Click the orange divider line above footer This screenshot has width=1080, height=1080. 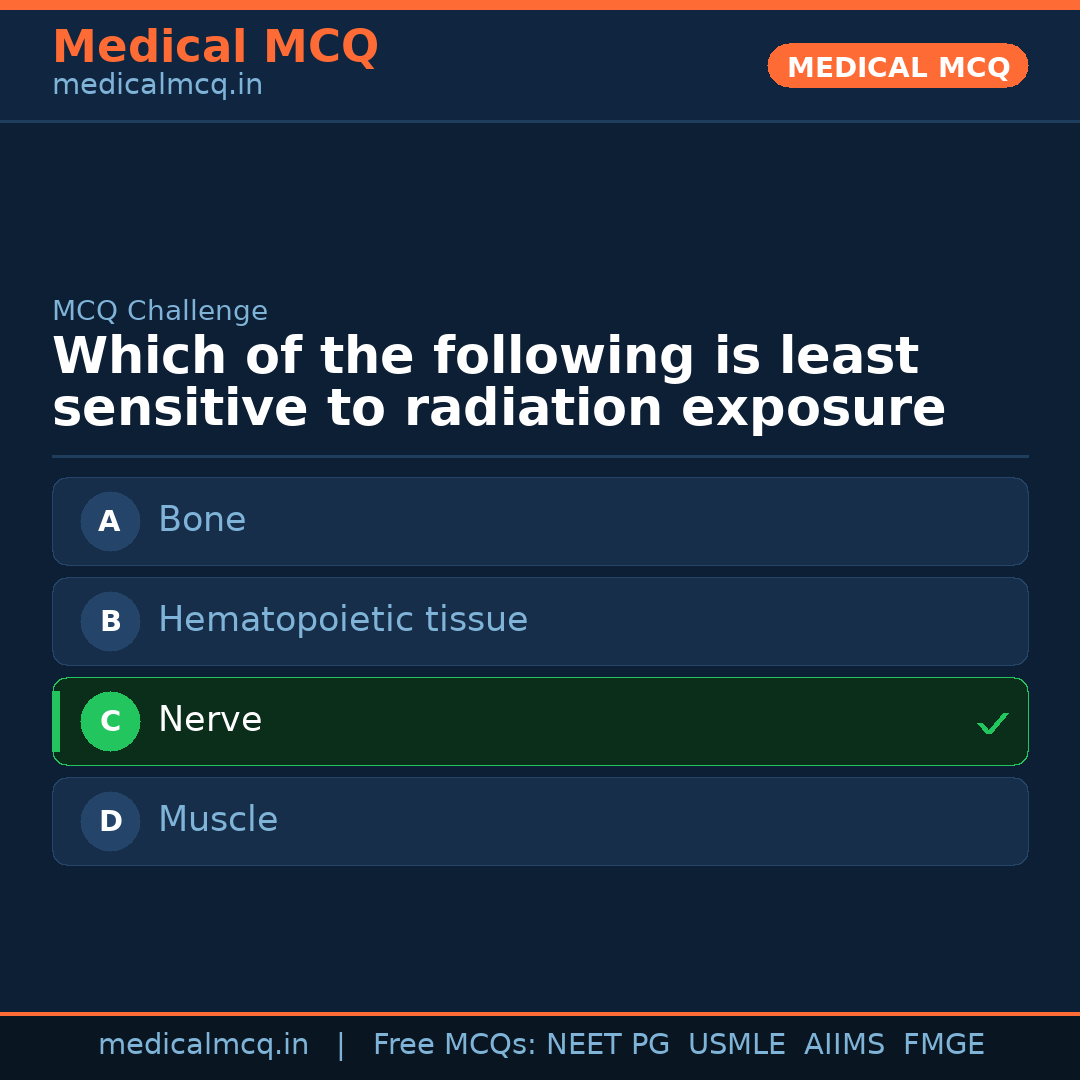pyautogui.click(x=540, y=1013)
